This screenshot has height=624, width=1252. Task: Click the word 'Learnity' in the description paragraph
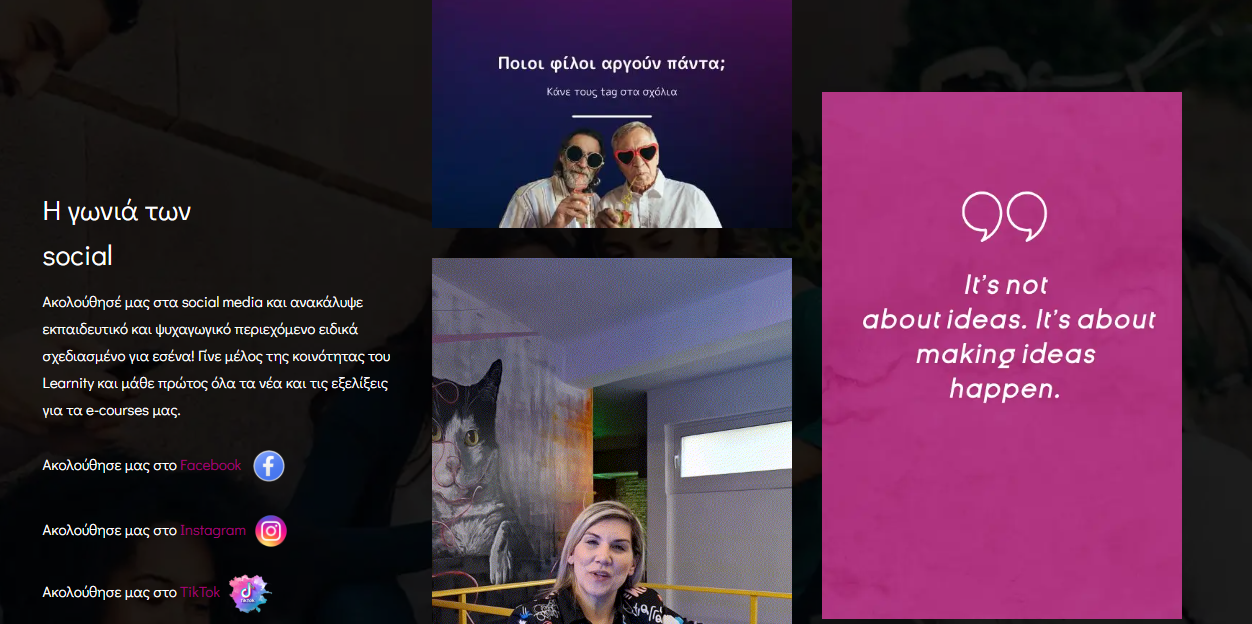pos(68,383)
